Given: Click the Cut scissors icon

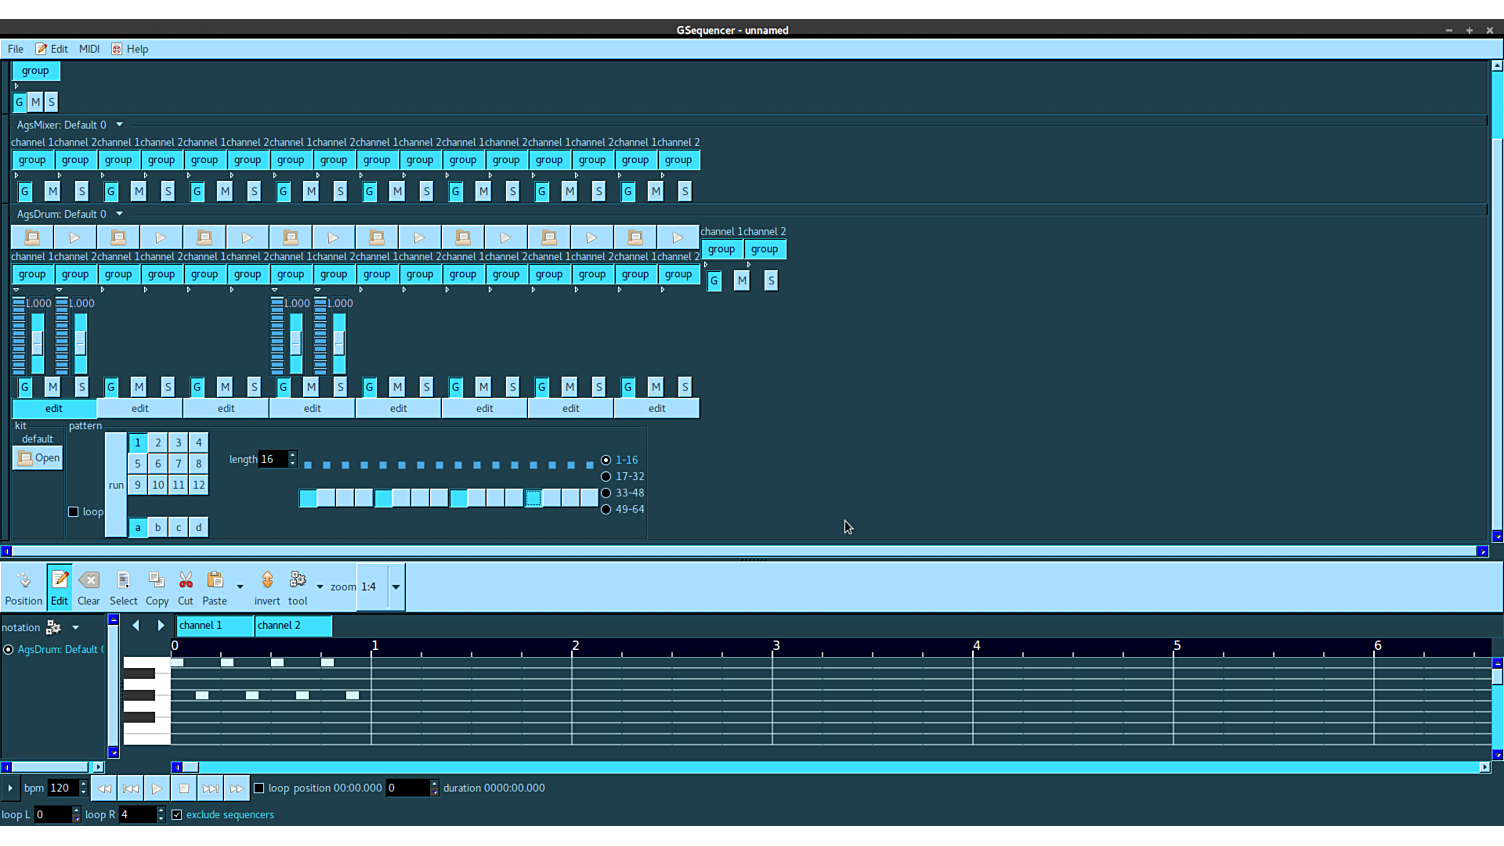Looking at the screenshot, I should [185, 587].
